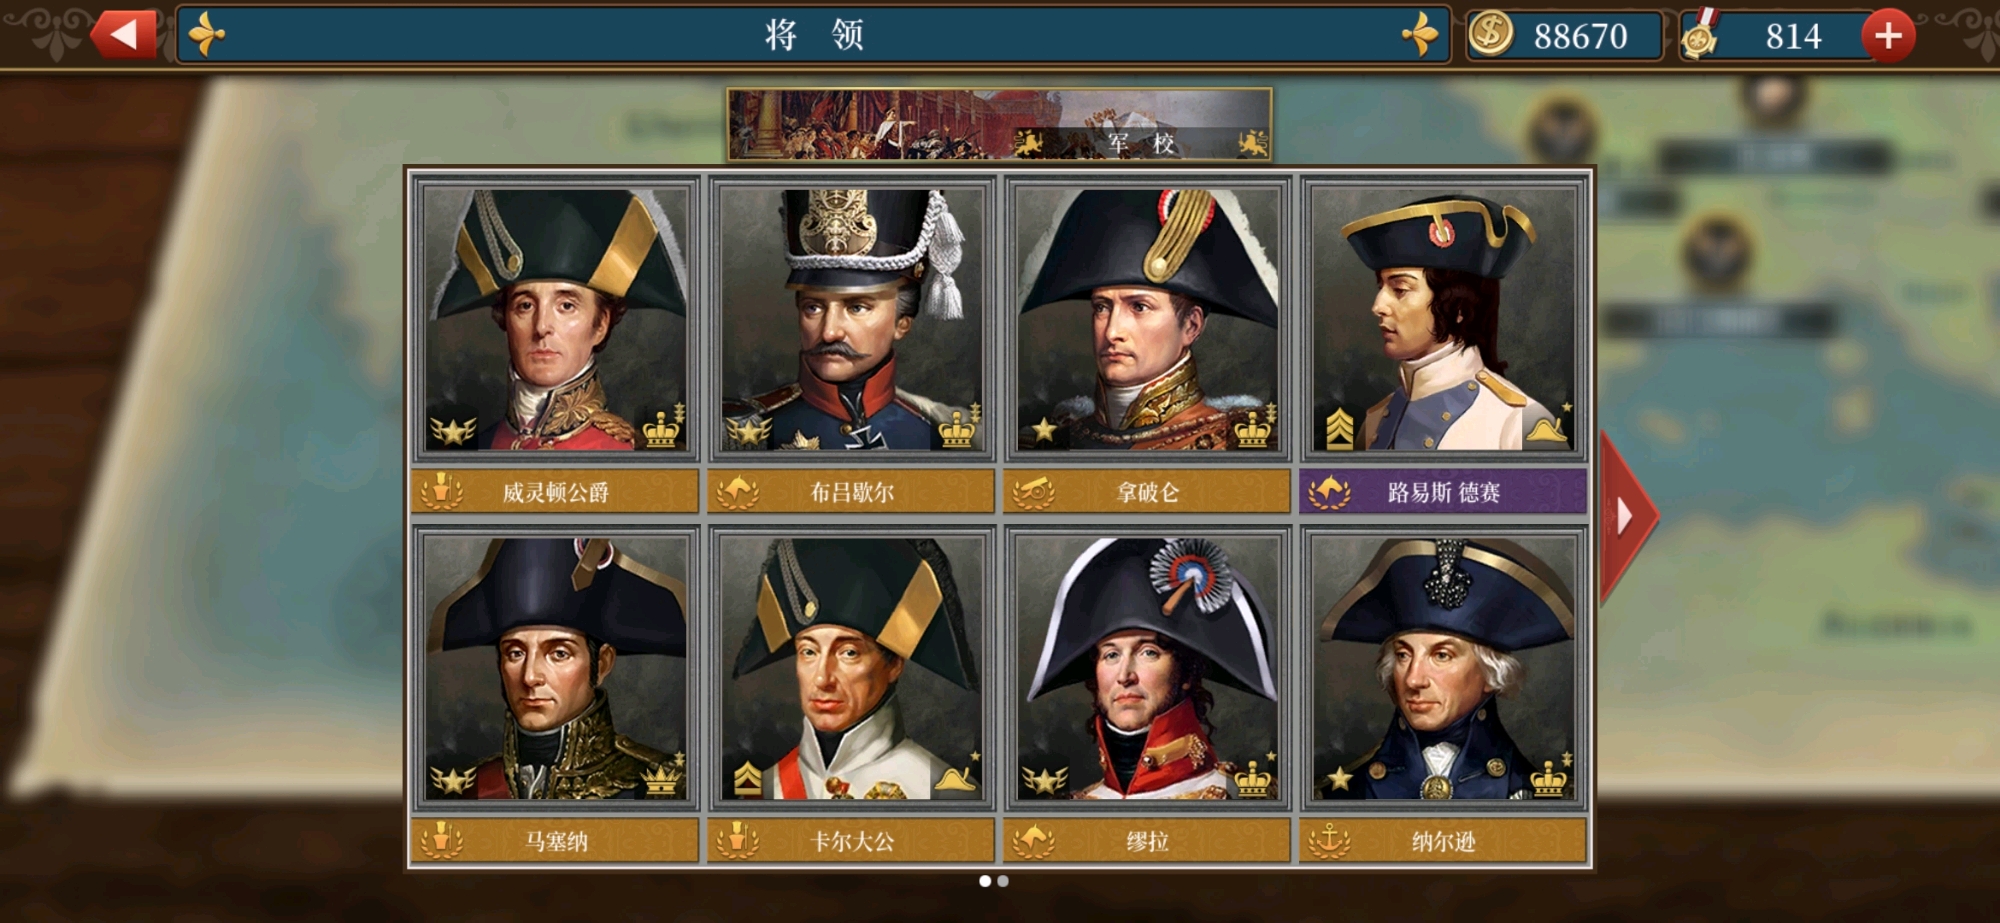Choose the 缪拉 name label
Image resolution: width=2000 pixels, height=923 pixels.
(1148, 841)
